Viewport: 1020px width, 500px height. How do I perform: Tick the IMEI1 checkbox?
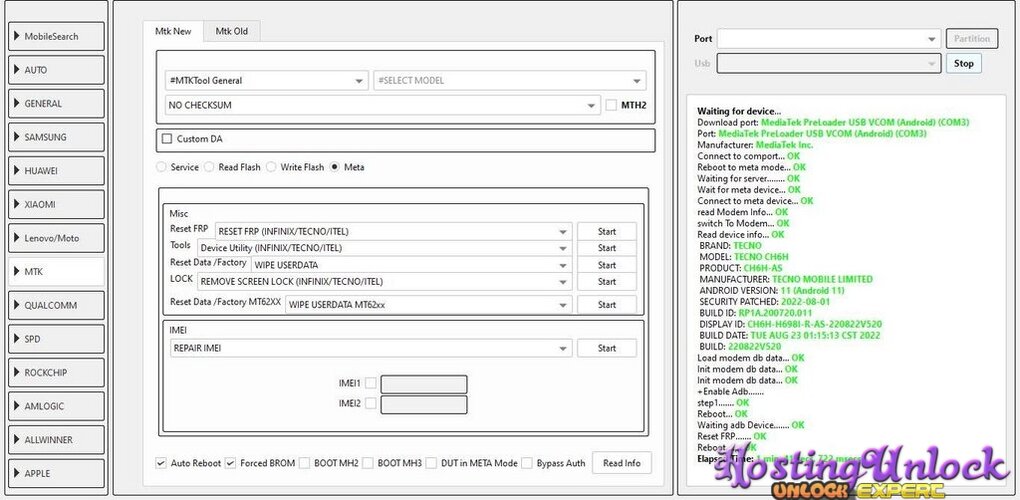(x=370, y=383)
